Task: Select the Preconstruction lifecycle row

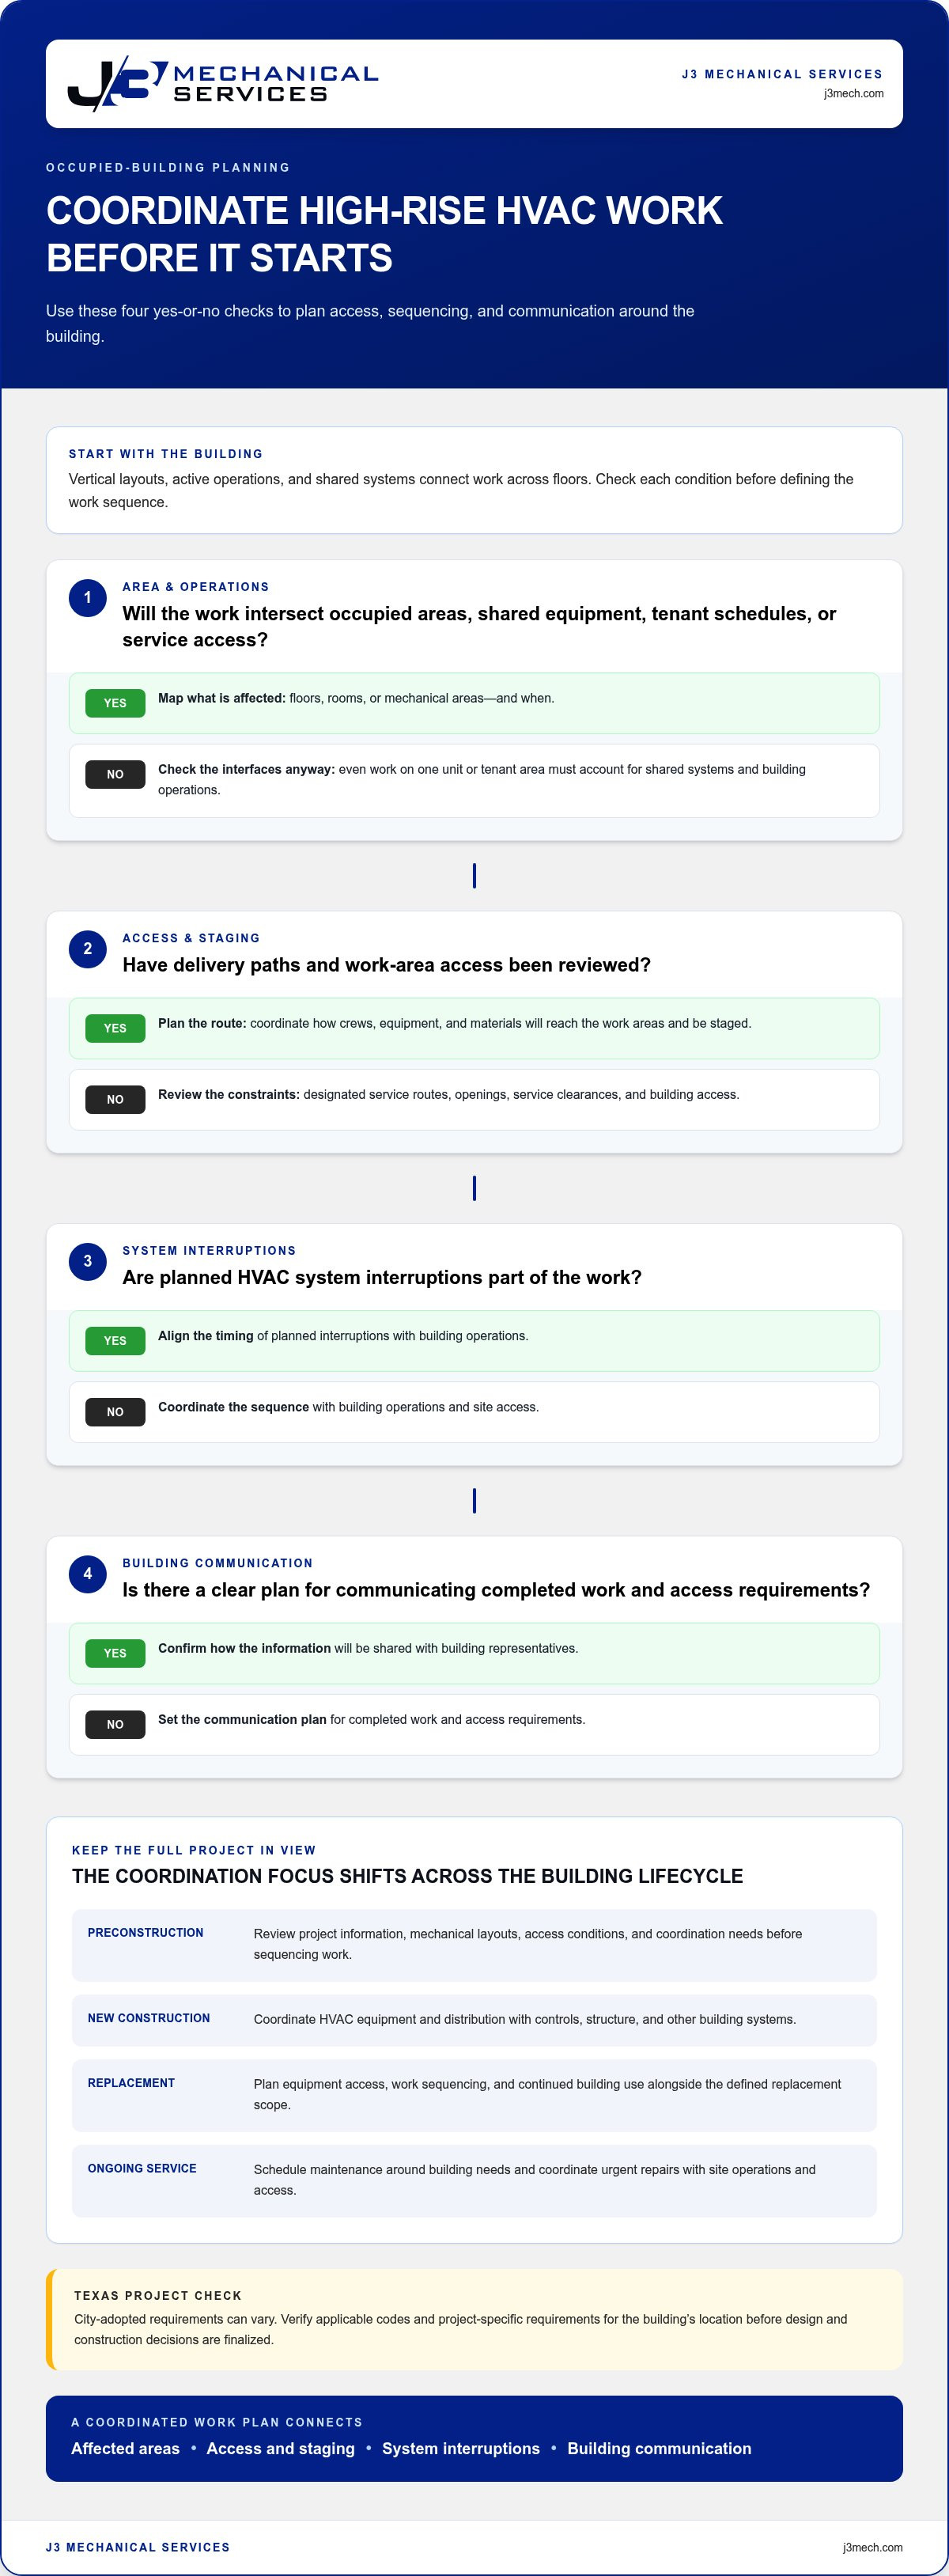Action: (474, 1945)
